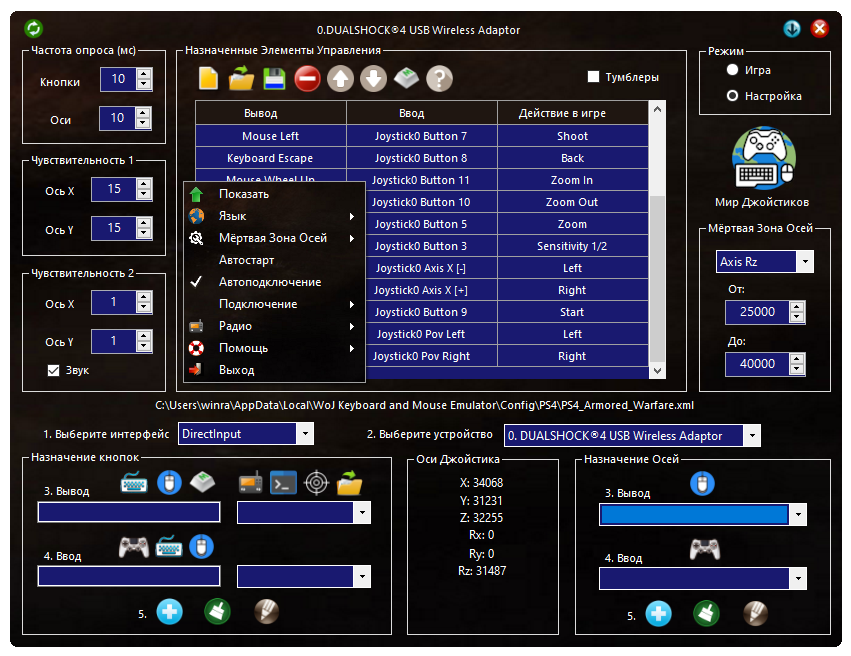Enable the Тумблеры checkbox
Viewport: 851px width, 656px height.
593,77
